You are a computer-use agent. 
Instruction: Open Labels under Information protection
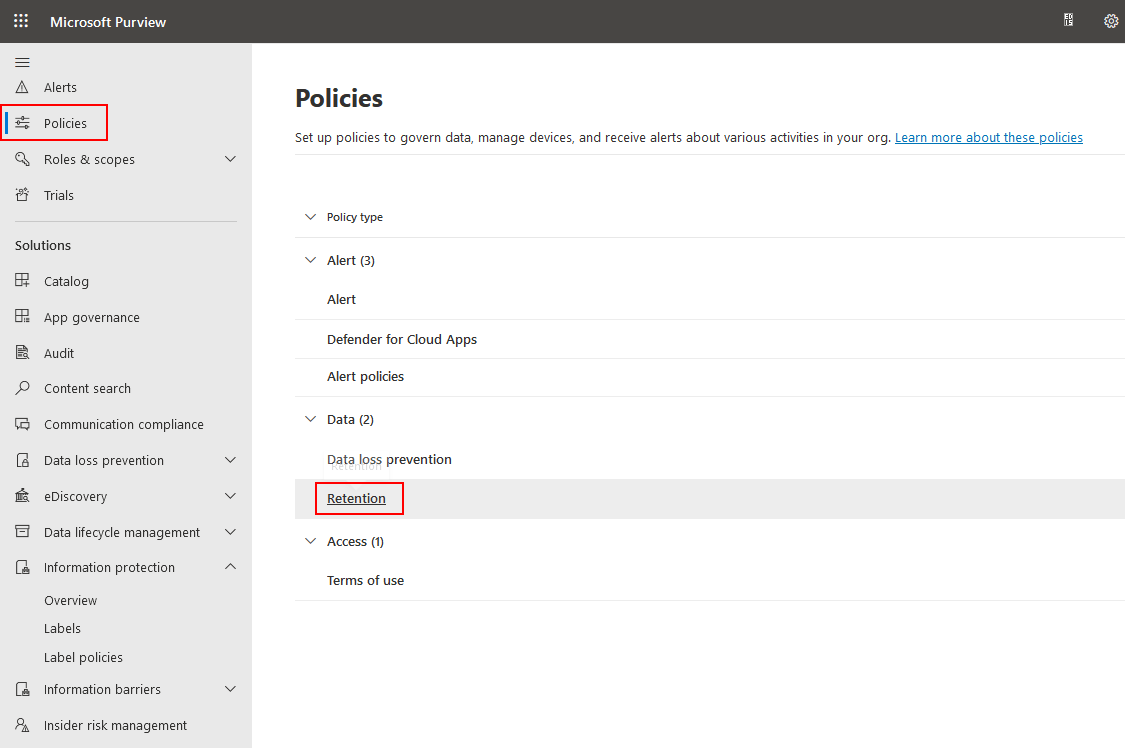[62, 628]
